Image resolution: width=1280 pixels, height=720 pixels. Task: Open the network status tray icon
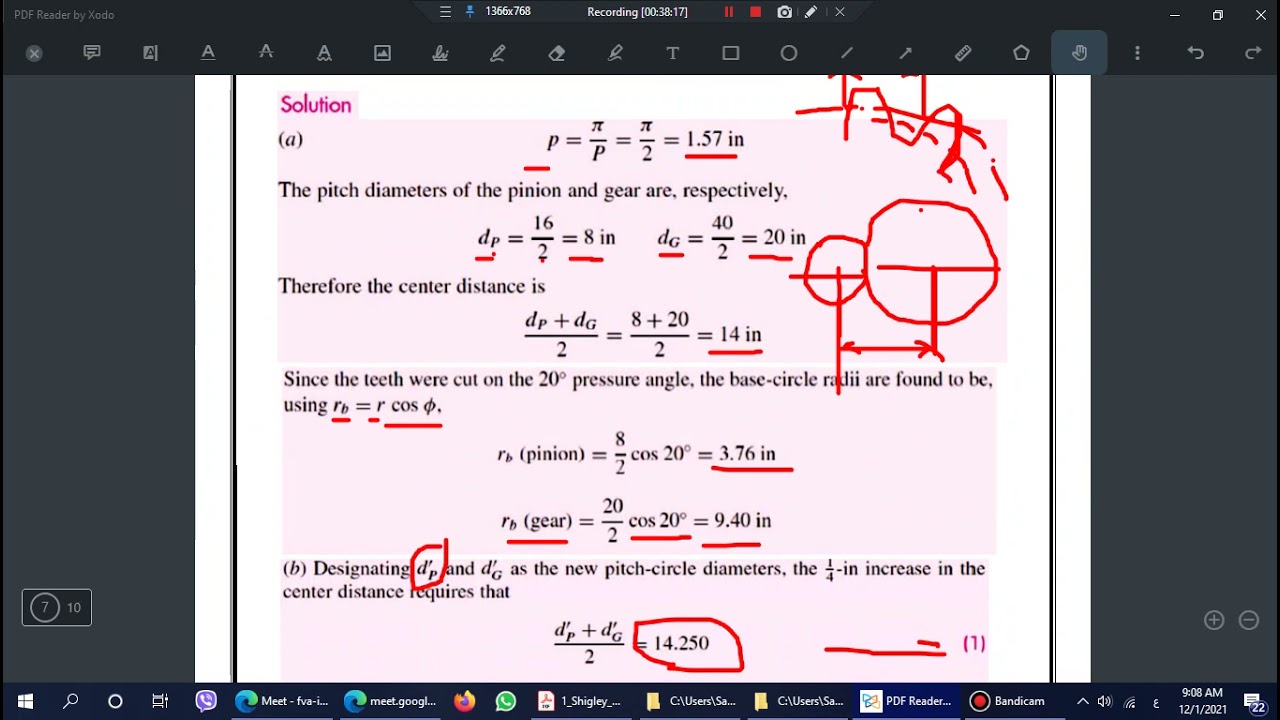point(1130,701)
